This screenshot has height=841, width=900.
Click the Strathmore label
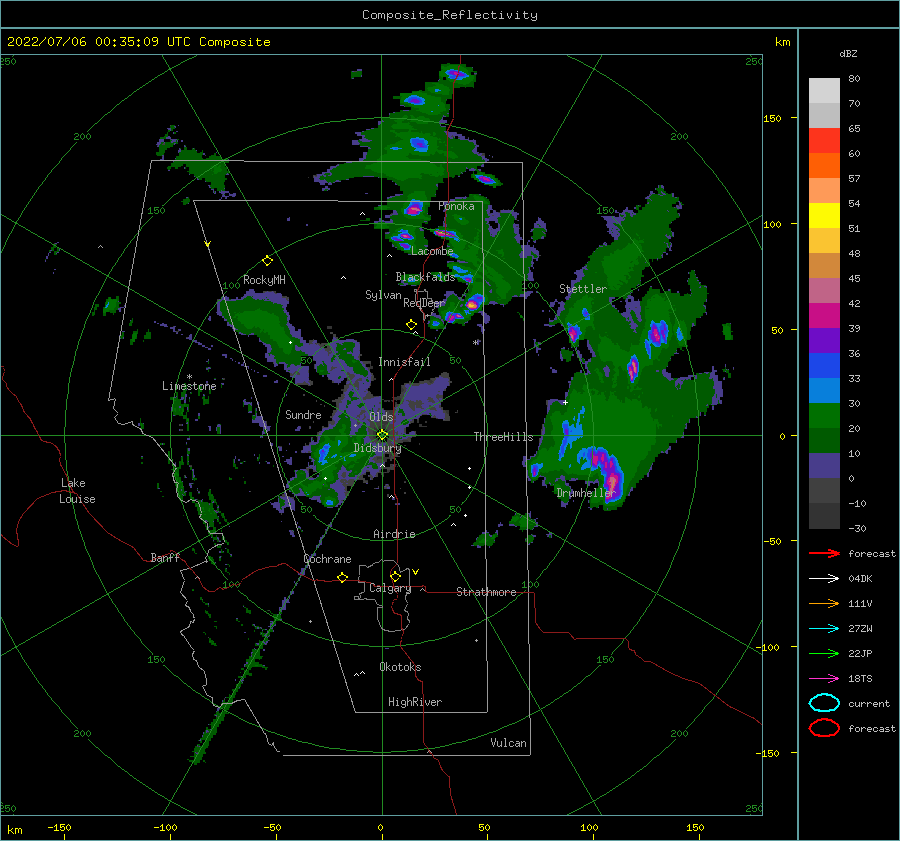click(487, 592)
